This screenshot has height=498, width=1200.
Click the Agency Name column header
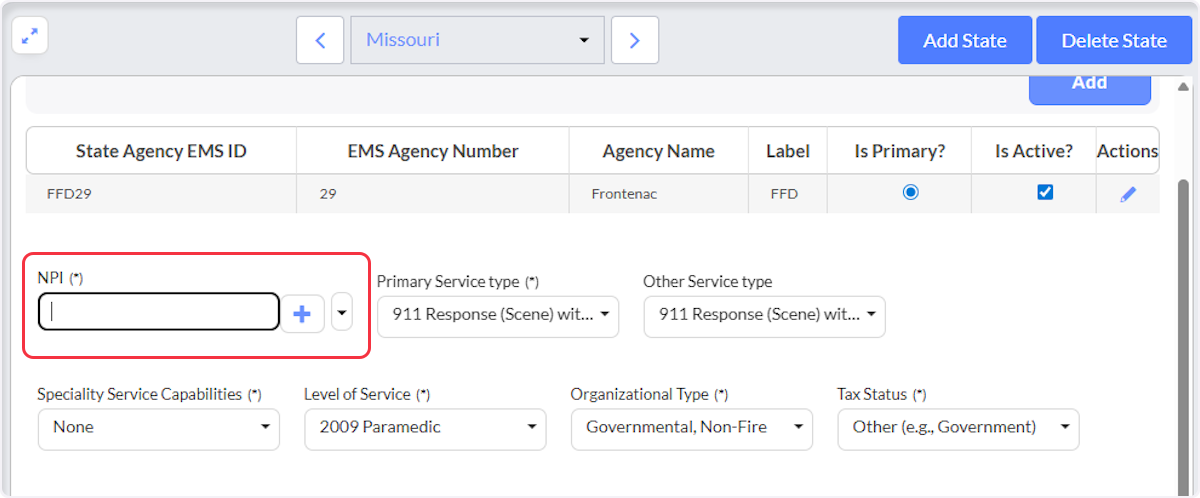(x=659, y=151)
